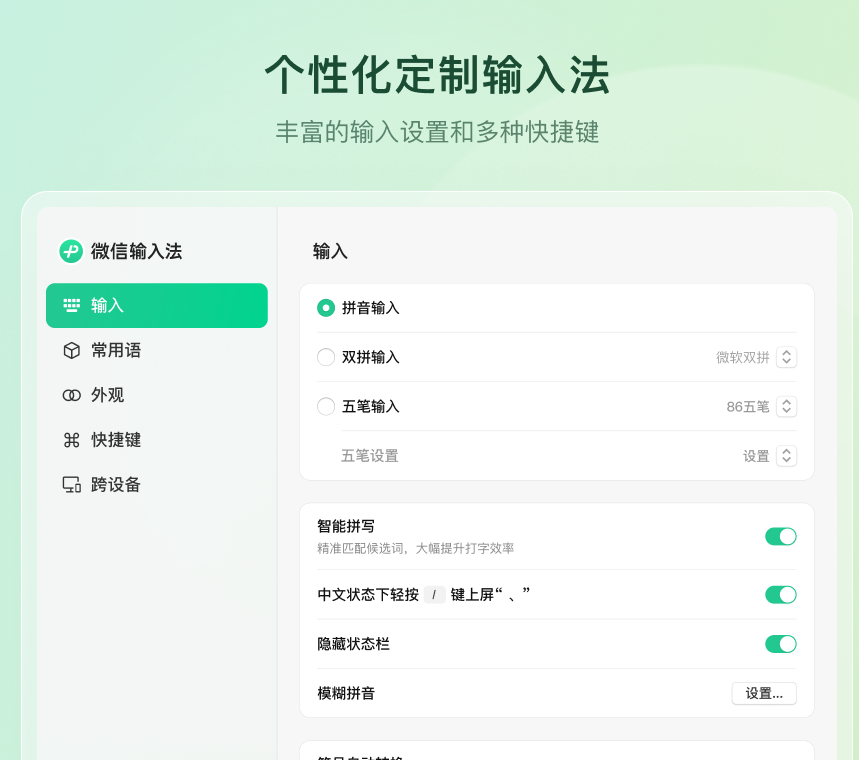Click the WeChat Input (微信输入法) logo icon

point(71,251)
